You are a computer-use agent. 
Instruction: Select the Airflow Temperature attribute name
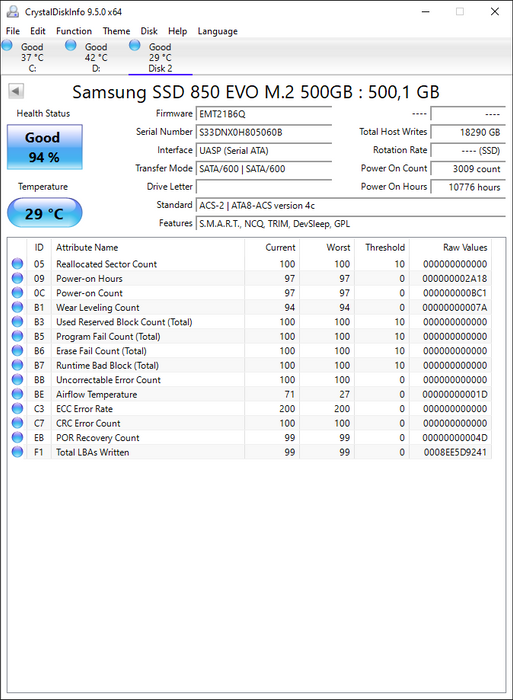pyautogui.click(x=96, y=394)
